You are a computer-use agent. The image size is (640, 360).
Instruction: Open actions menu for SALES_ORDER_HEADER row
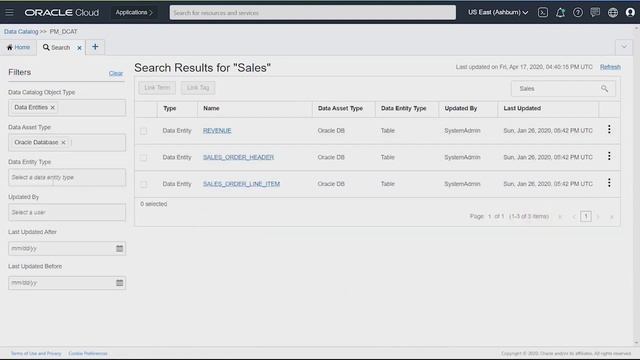[x=609, y=156]
